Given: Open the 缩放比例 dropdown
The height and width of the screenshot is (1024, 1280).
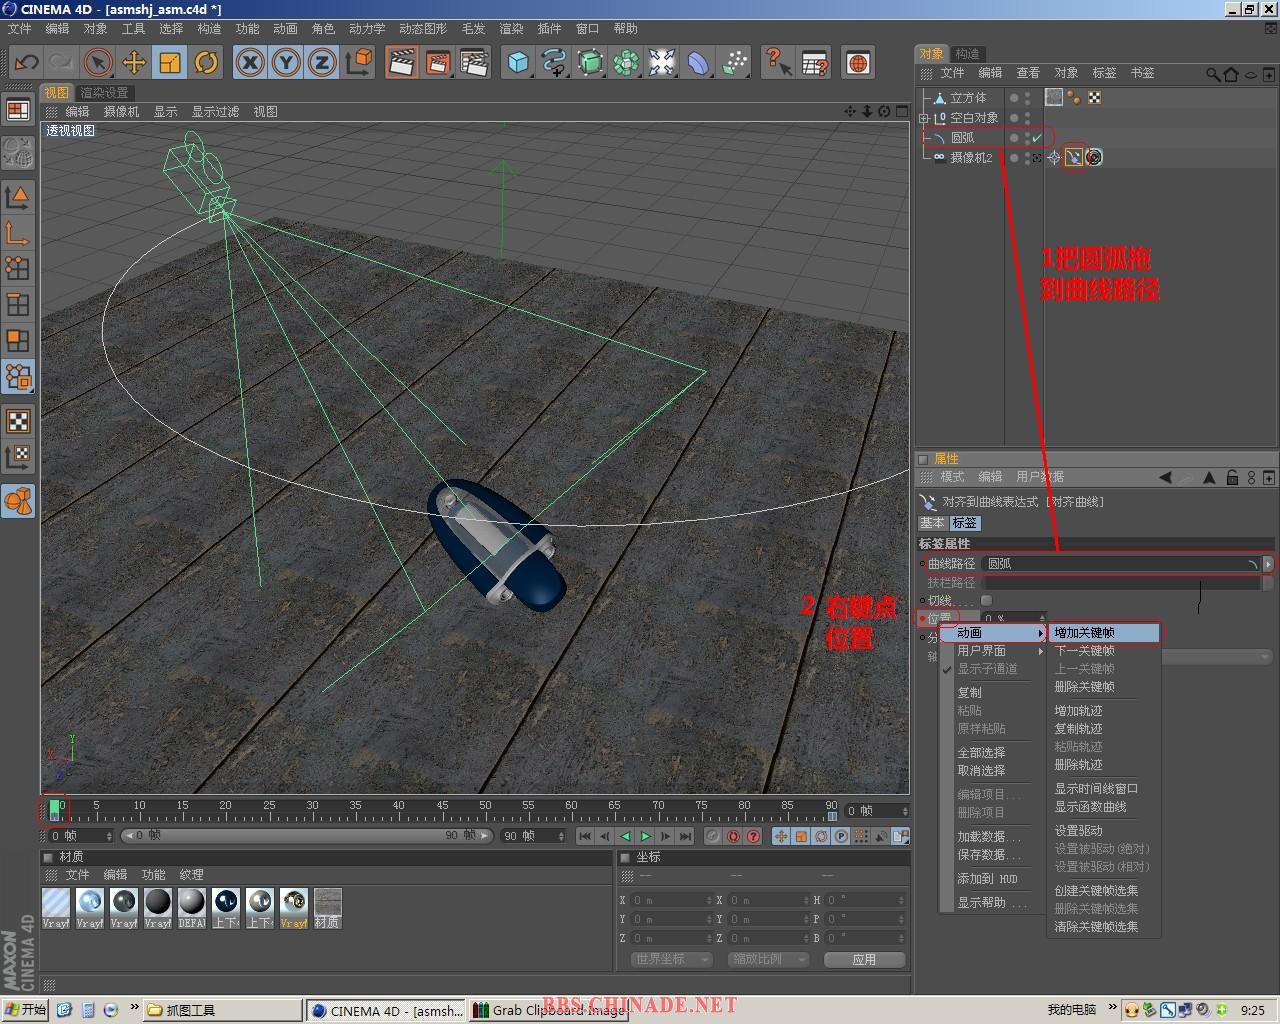Looking at the screenshot, I should point(768,959).
